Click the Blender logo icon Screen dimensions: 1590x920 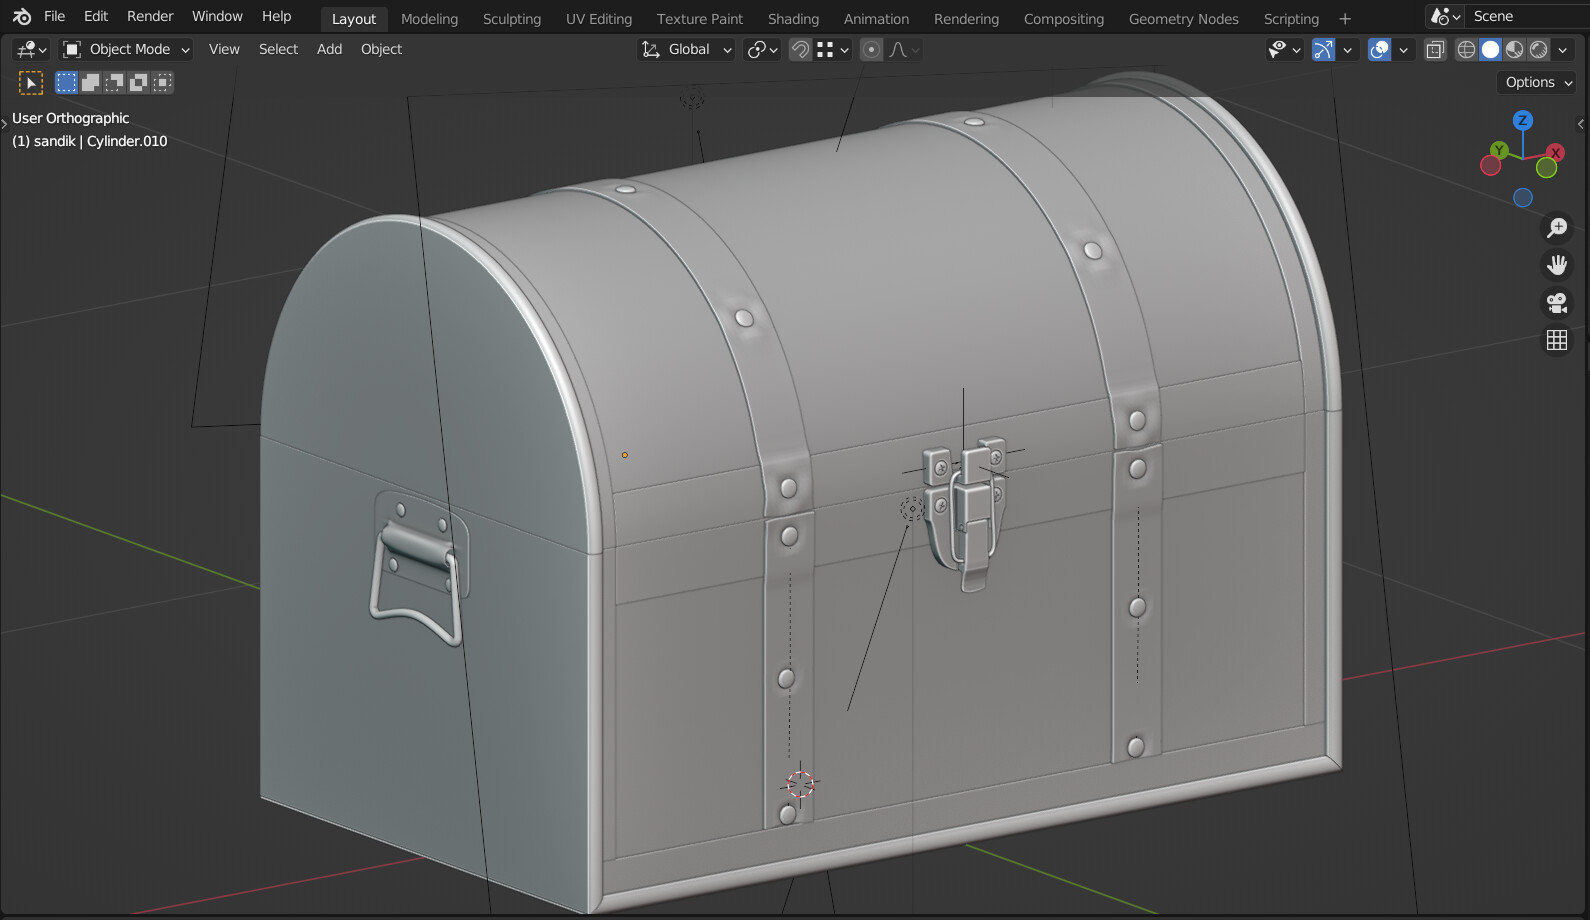coord(22,17)
